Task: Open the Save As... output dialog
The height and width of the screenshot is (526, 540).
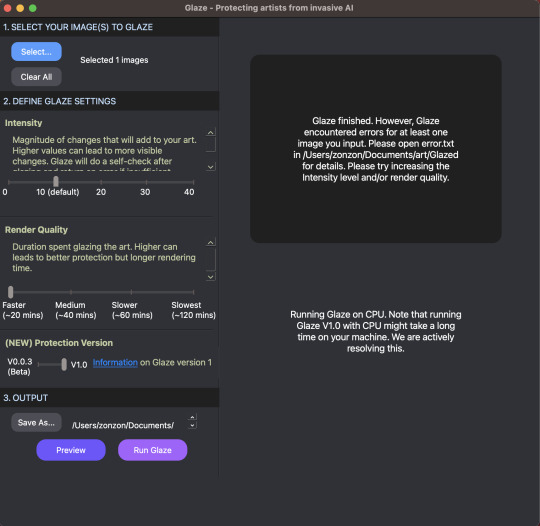Action: tap(36, 423)
